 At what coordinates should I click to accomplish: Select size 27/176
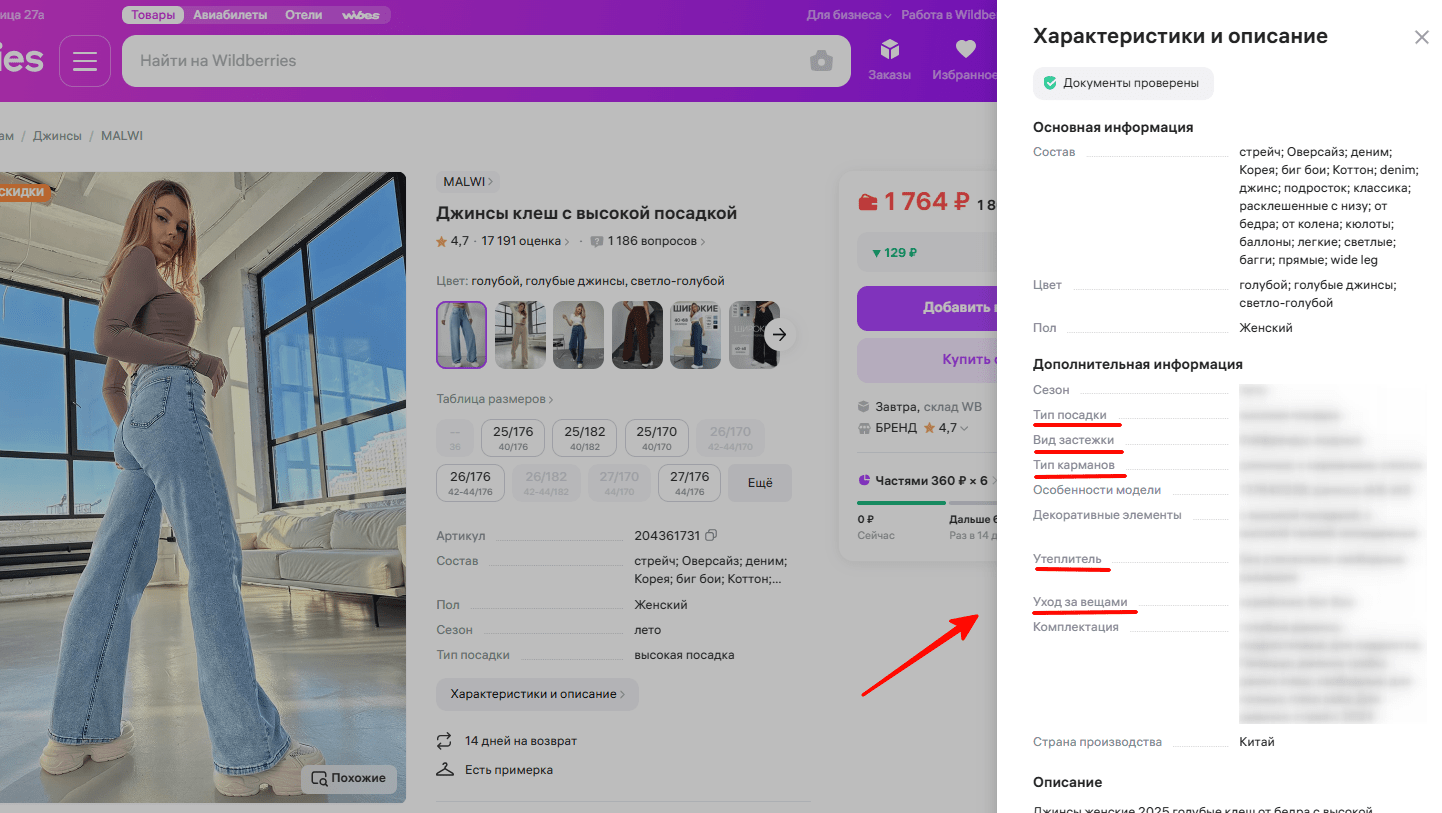pyautogui.click(x=689, y=483)
